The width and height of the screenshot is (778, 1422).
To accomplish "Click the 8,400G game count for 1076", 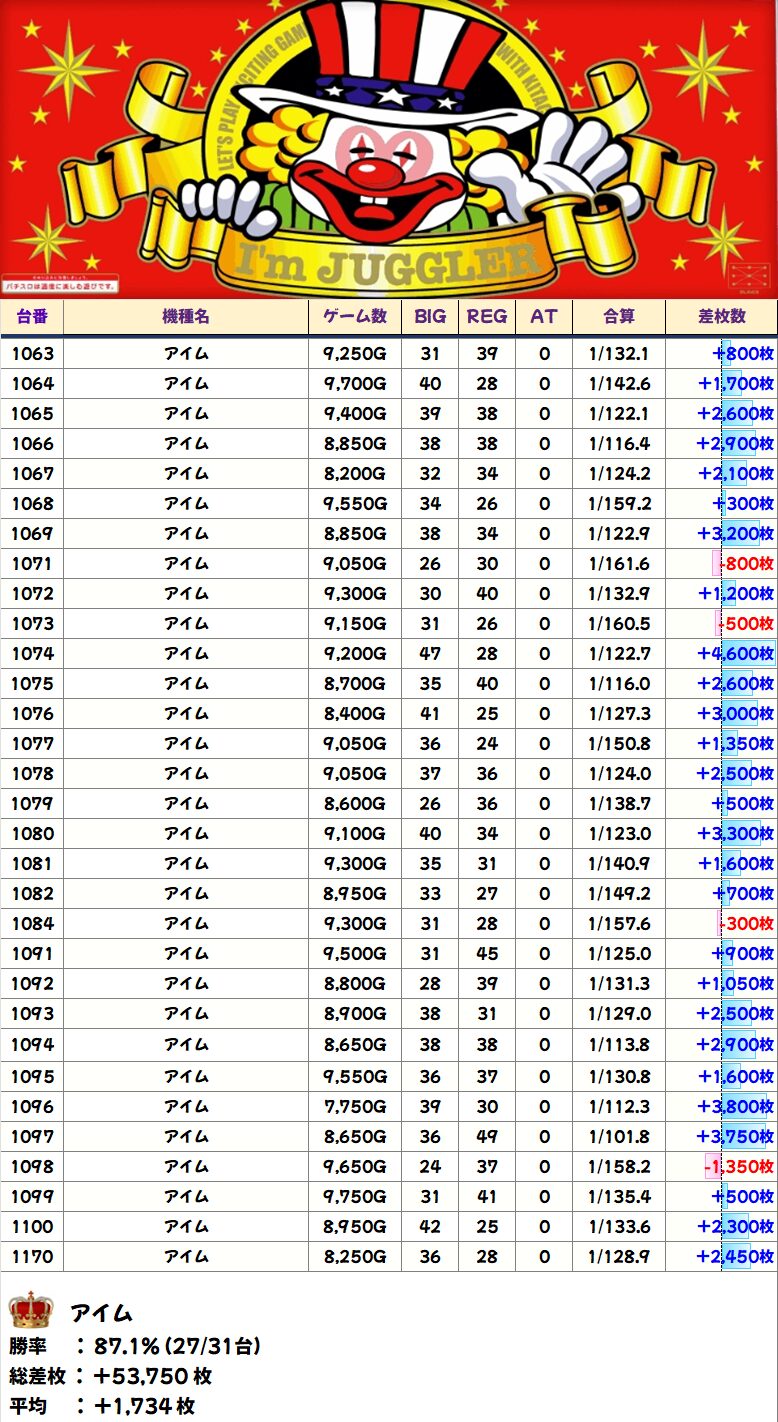I will click(355, 713).
